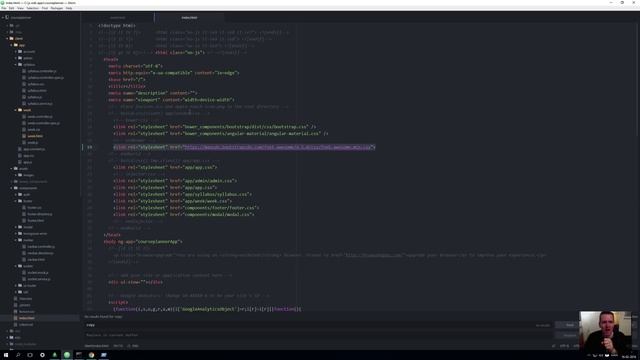Click the Find button in the find panel

(x=569, y=325)
